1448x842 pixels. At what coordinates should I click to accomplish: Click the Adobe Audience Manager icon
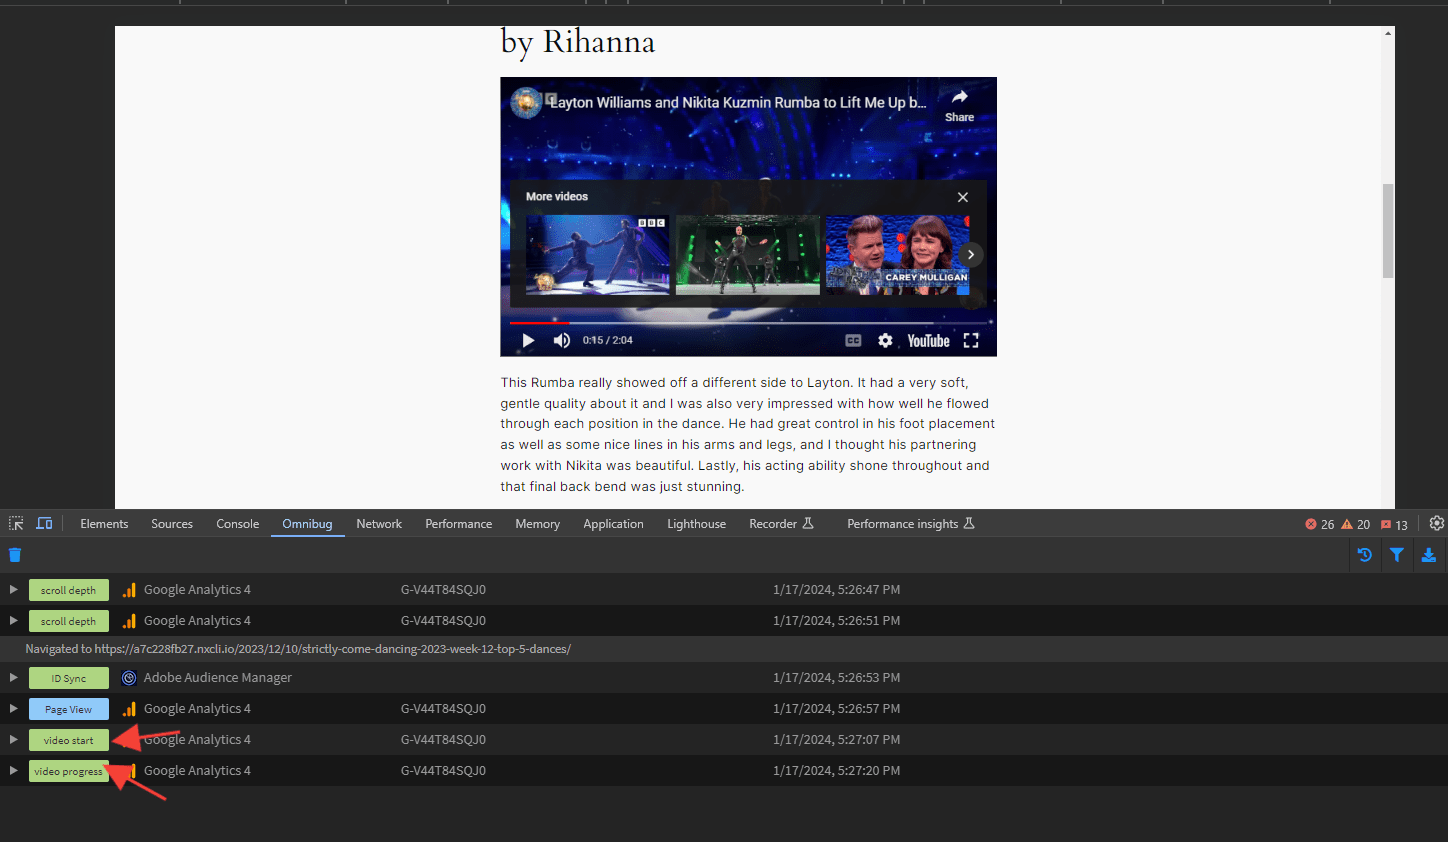[129, 678]
